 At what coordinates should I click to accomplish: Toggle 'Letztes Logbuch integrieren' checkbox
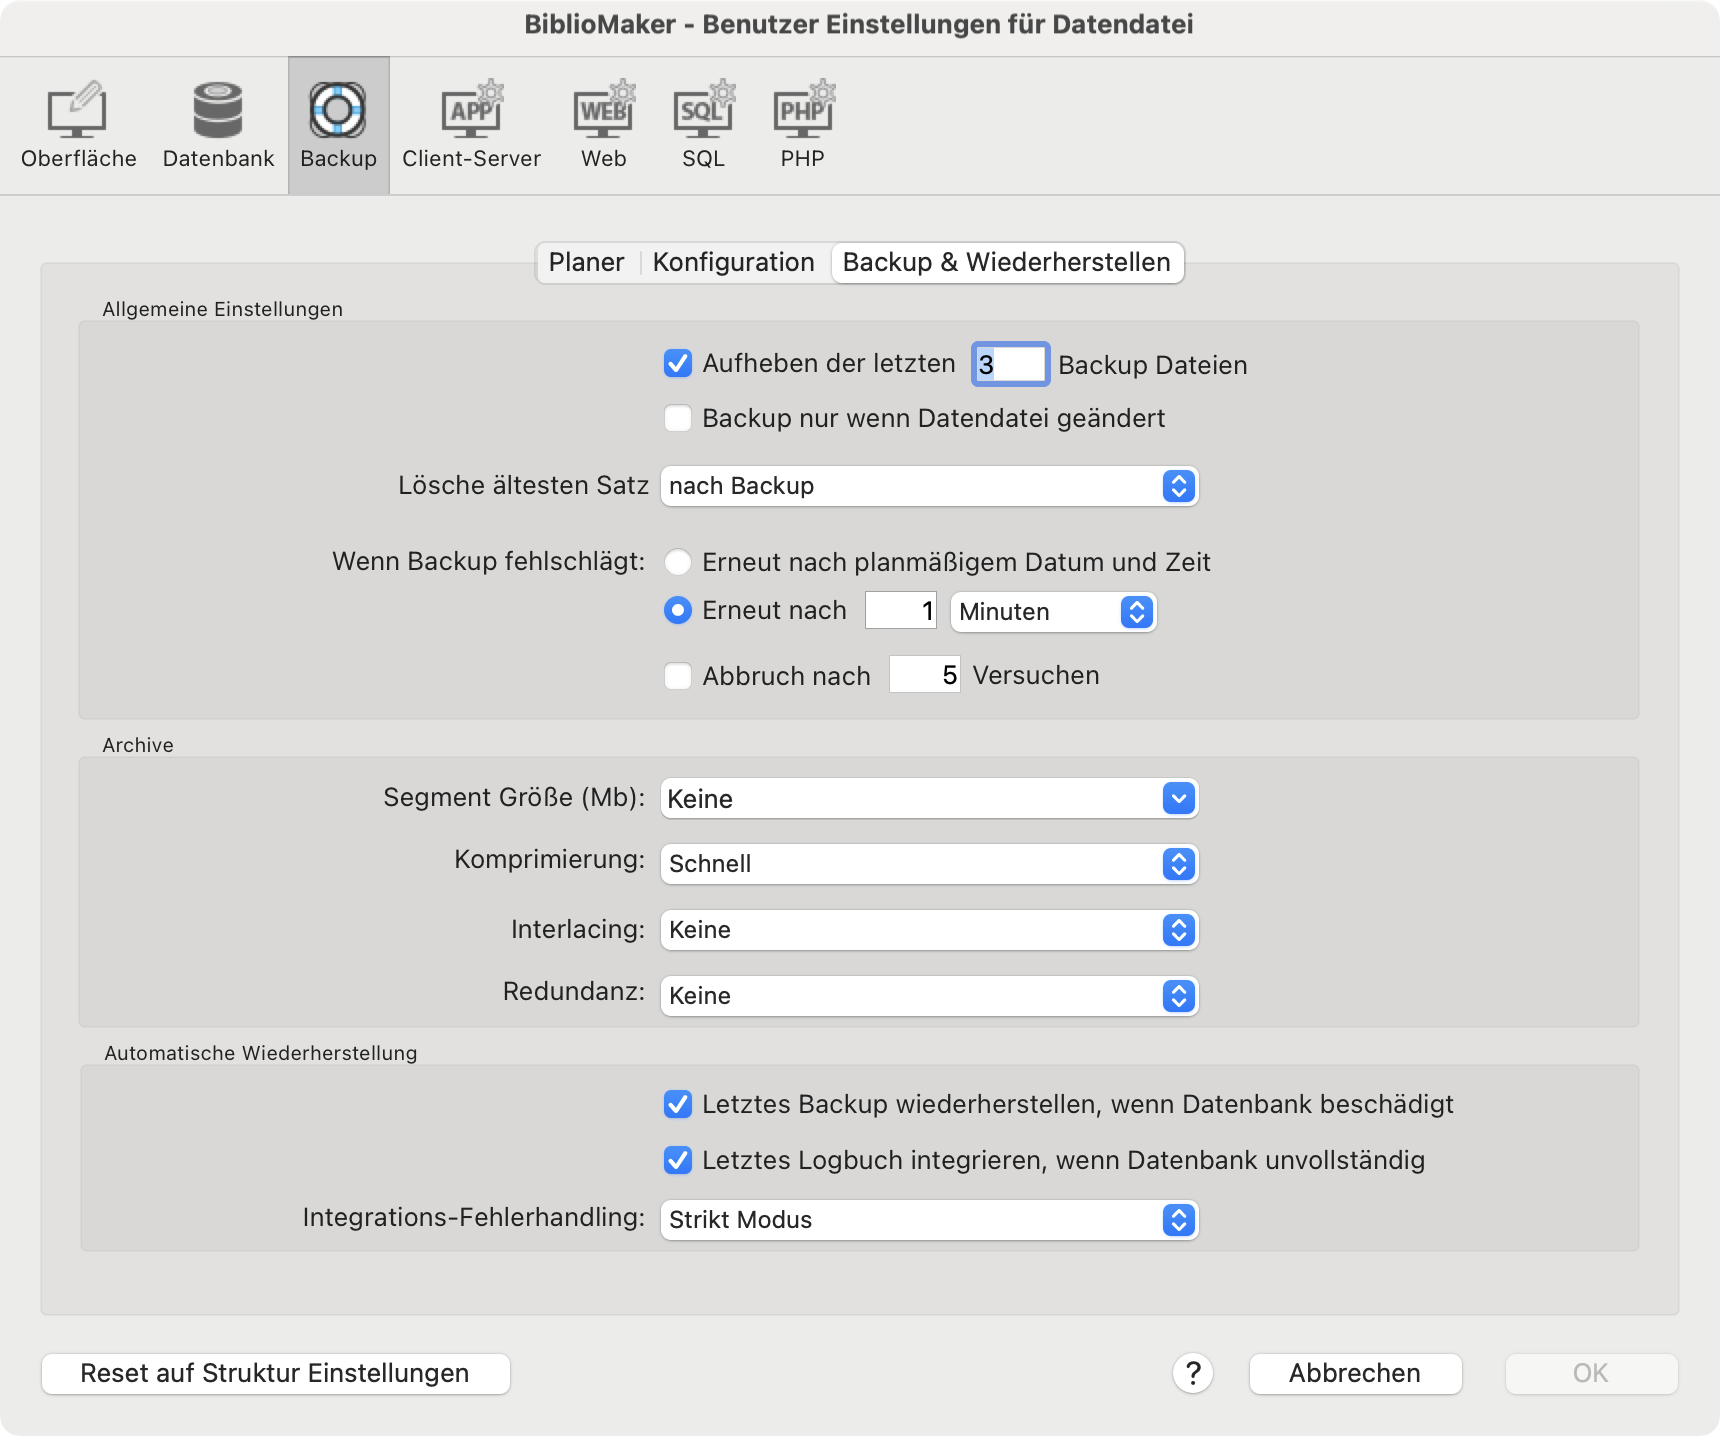pos(678,1160)
